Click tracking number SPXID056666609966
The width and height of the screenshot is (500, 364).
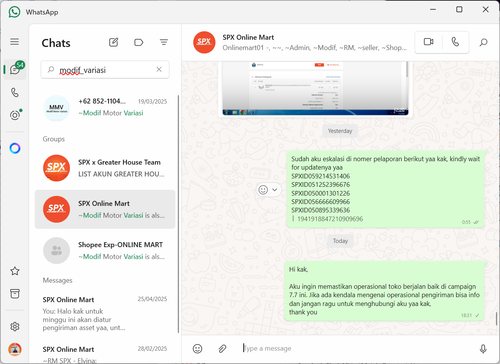coord(320,202)
